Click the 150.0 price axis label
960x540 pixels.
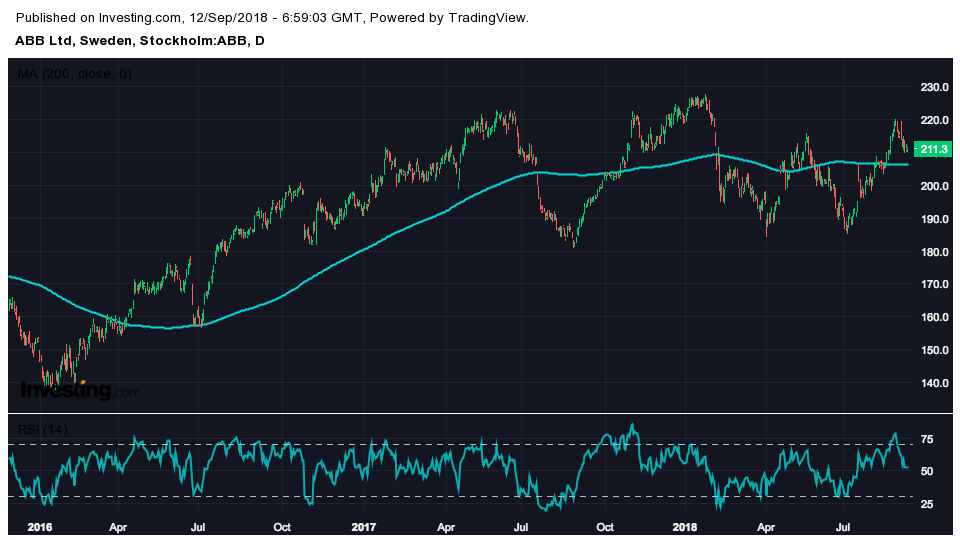934,351
